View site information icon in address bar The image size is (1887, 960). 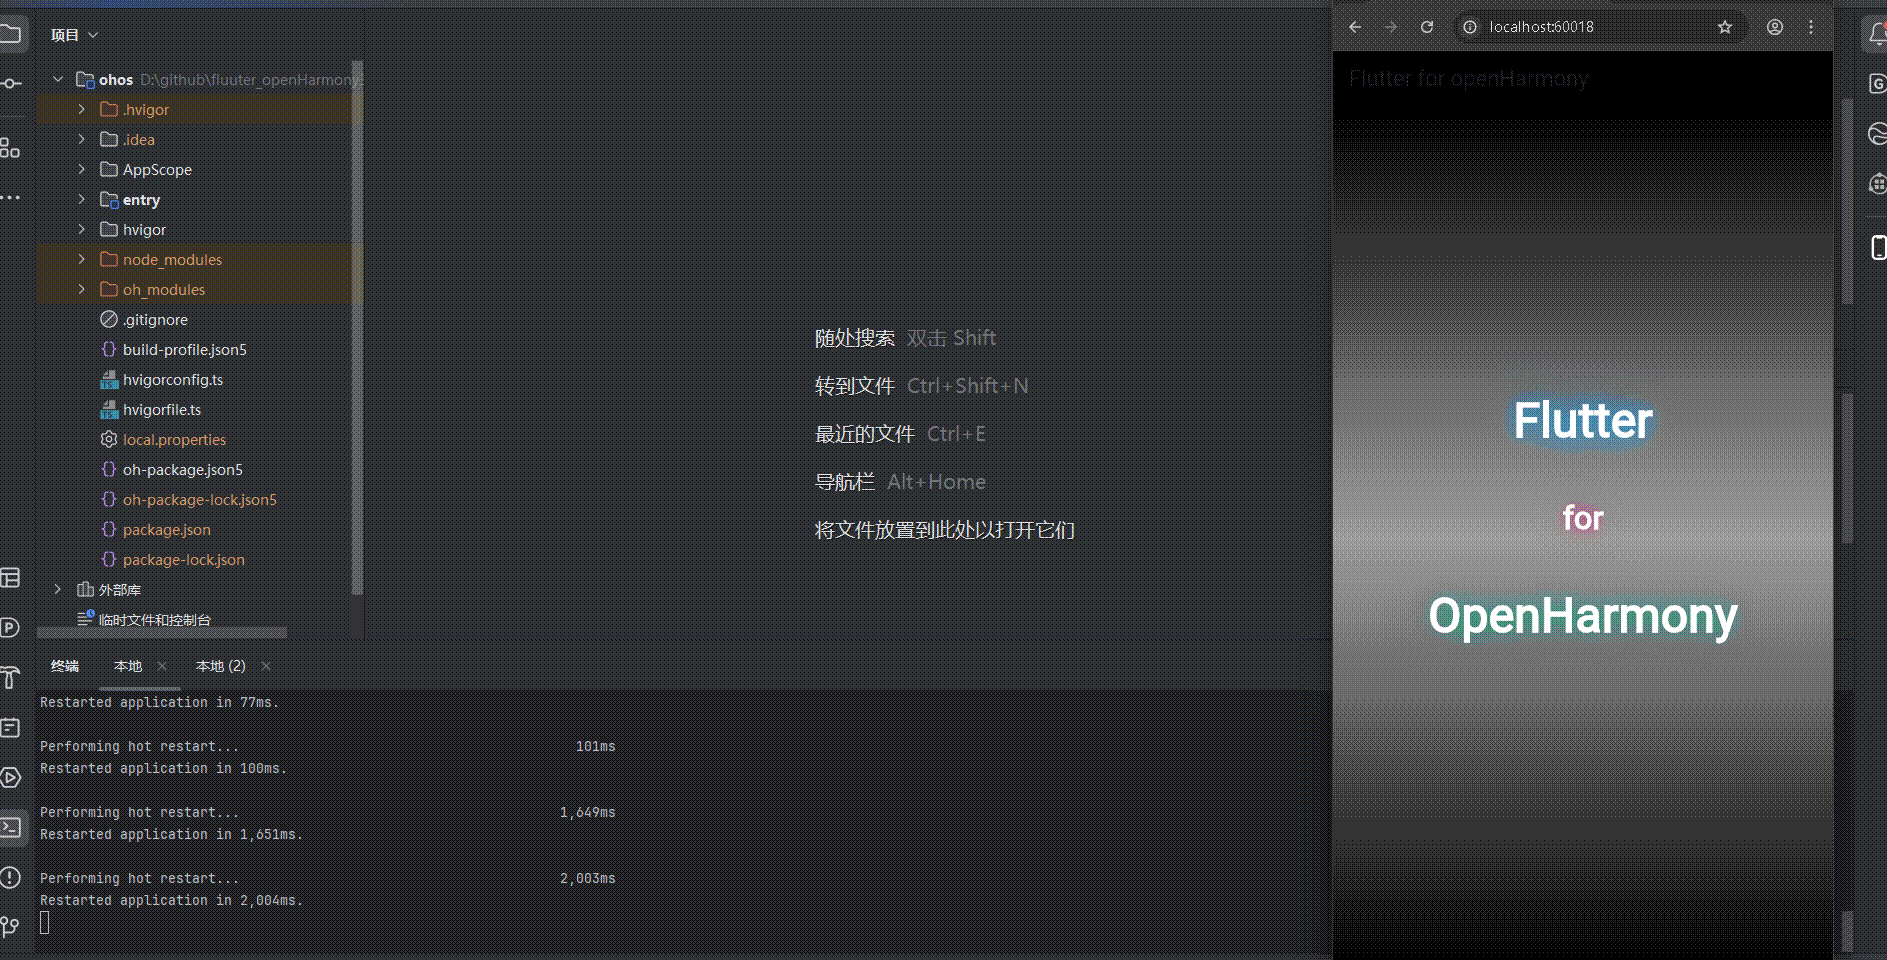click(1470, 27)
